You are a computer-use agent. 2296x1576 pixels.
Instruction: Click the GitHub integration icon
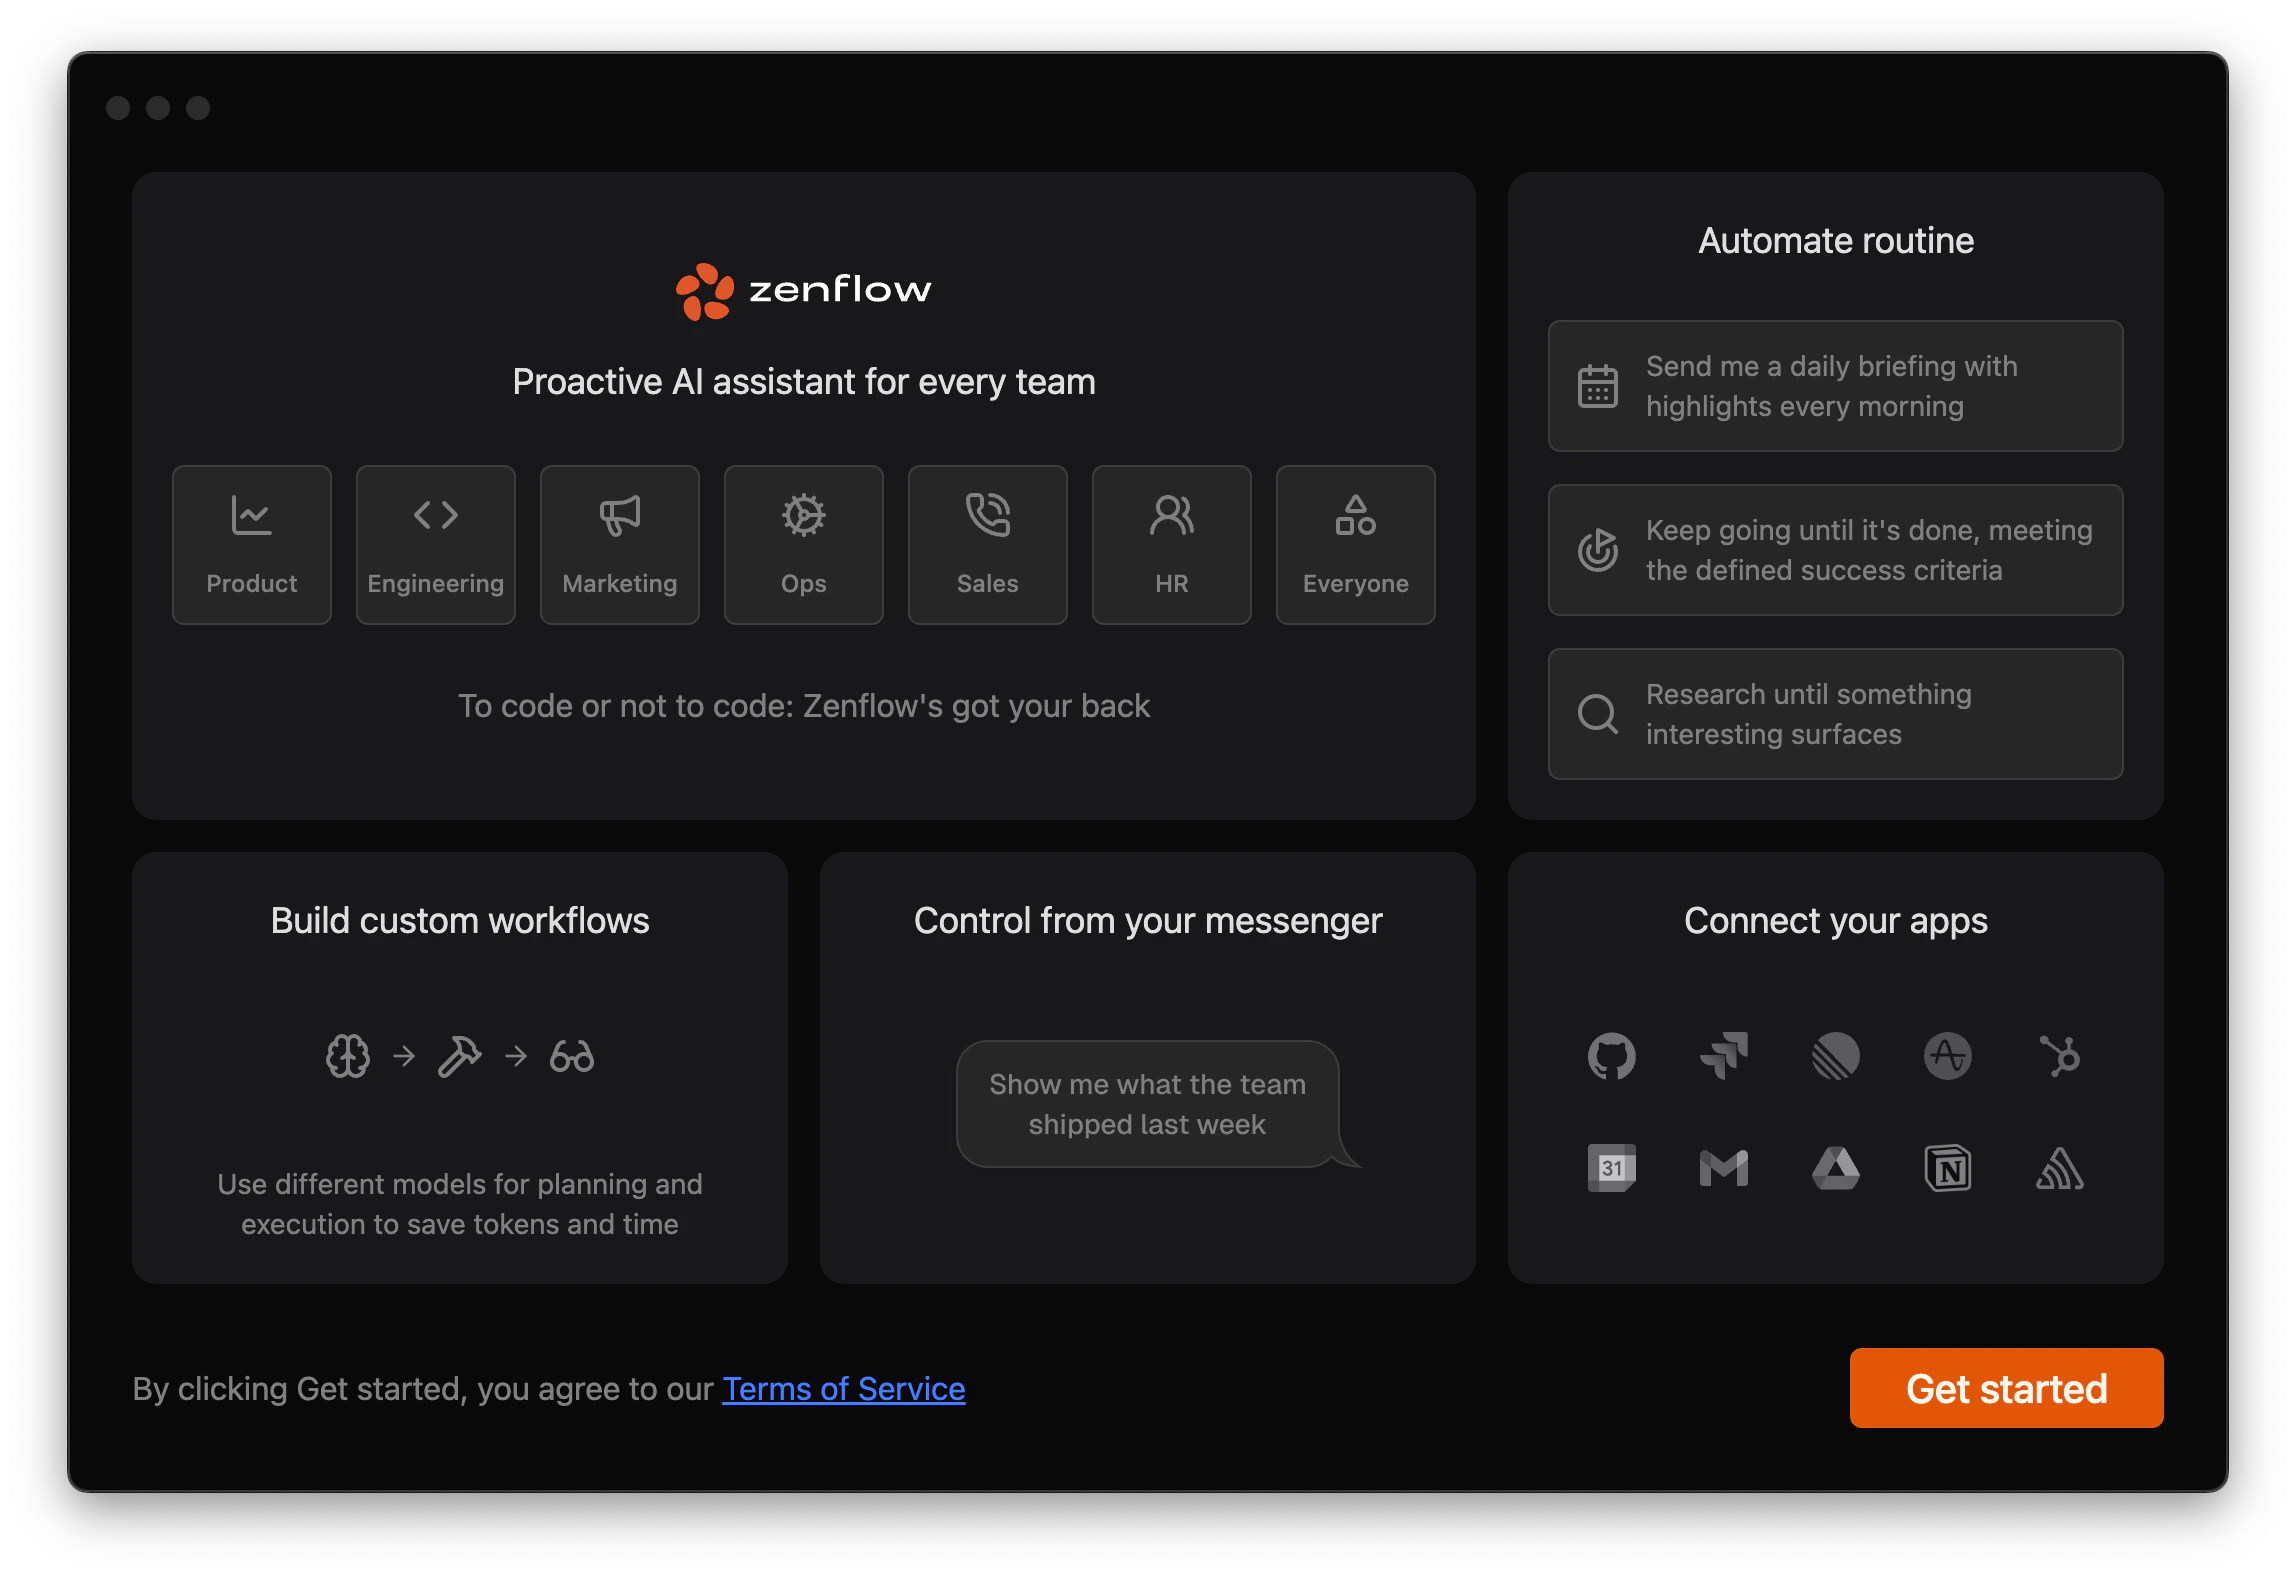[1611, 1056]
